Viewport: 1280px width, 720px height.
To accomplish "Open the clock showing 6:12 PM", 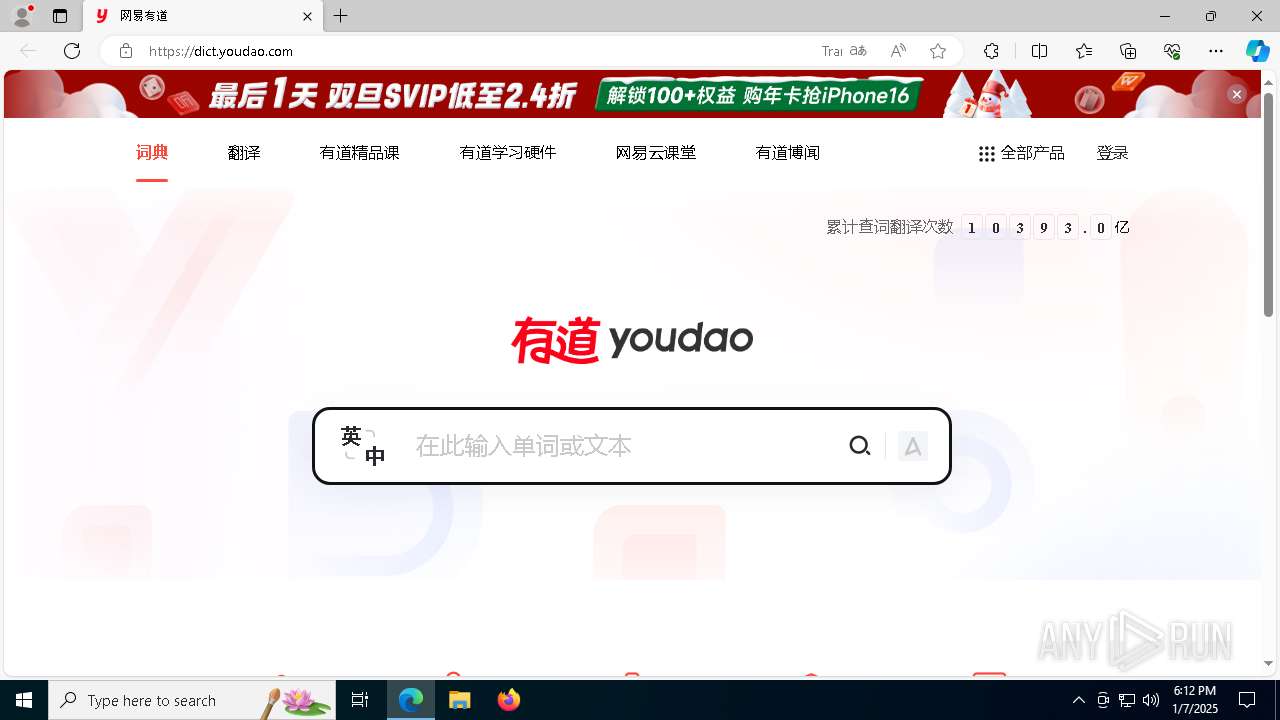I will pos(1194,699).
